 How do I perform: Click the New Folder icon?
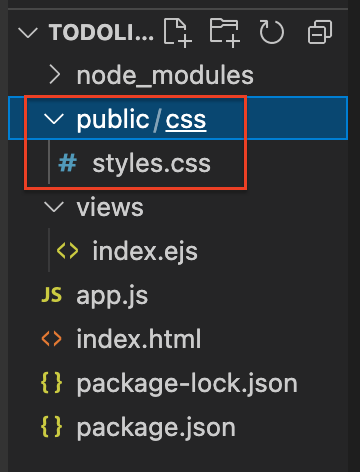225,33
